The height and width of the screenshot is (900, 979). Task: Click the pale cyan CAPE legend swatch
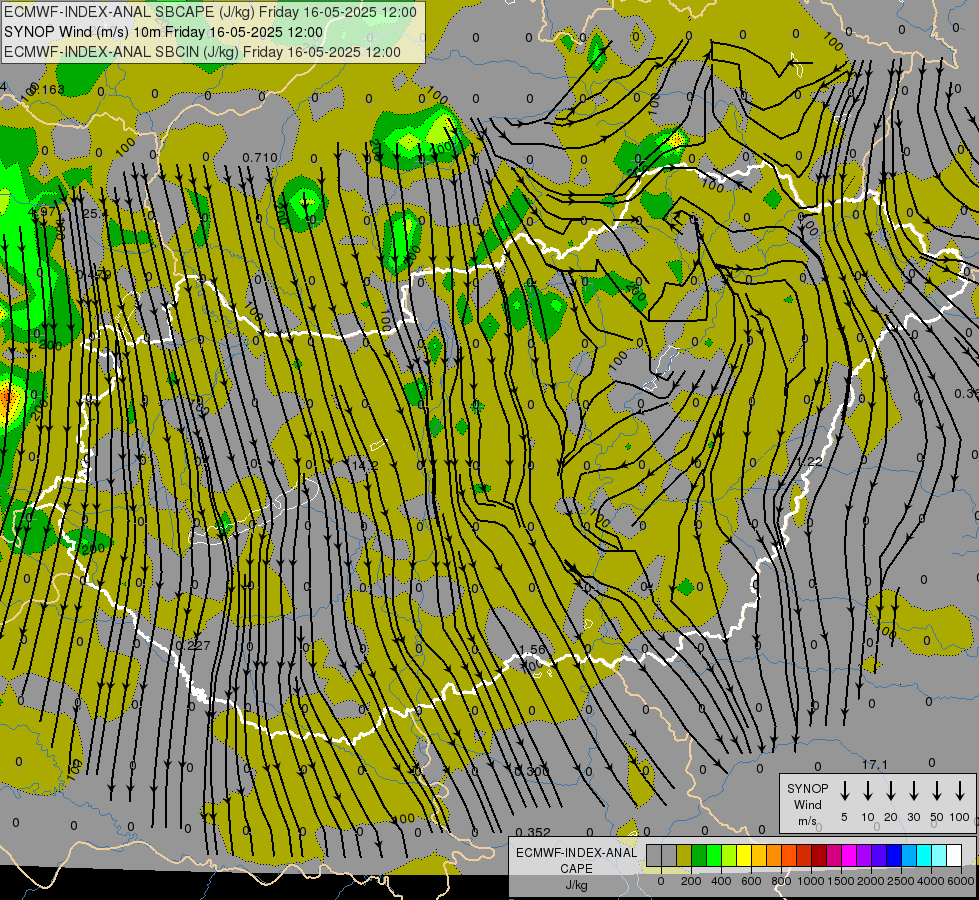[x=938, y=855]
